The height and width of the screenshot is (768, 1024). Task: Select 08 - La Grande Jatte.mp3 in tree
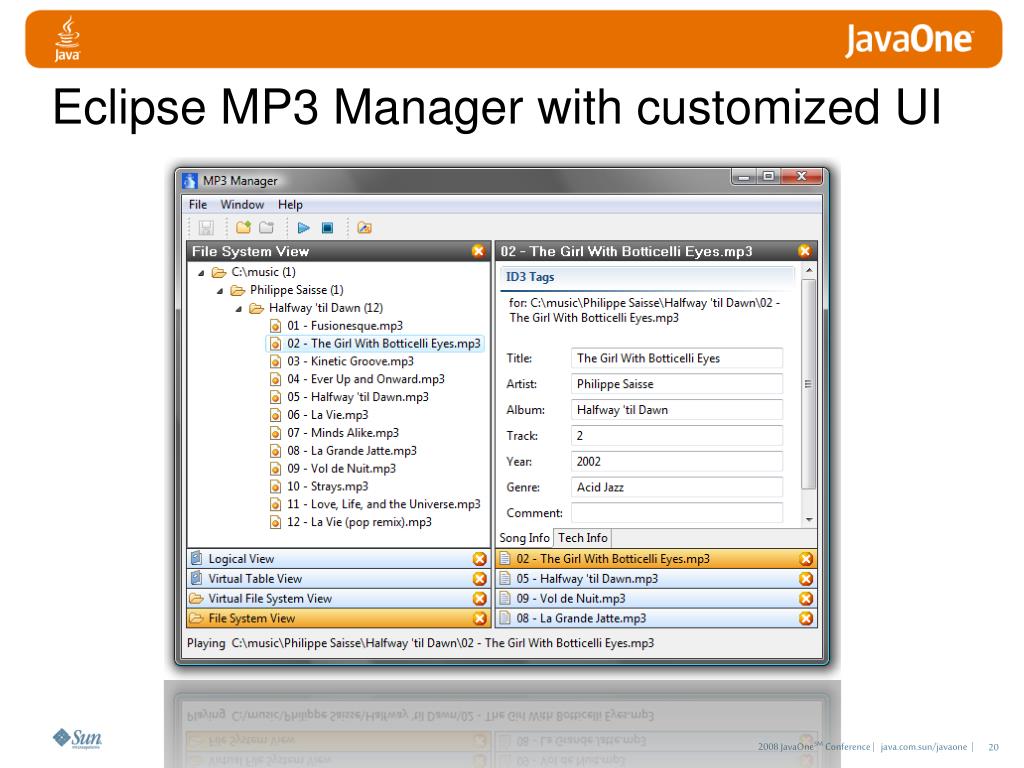click(351, 451)
